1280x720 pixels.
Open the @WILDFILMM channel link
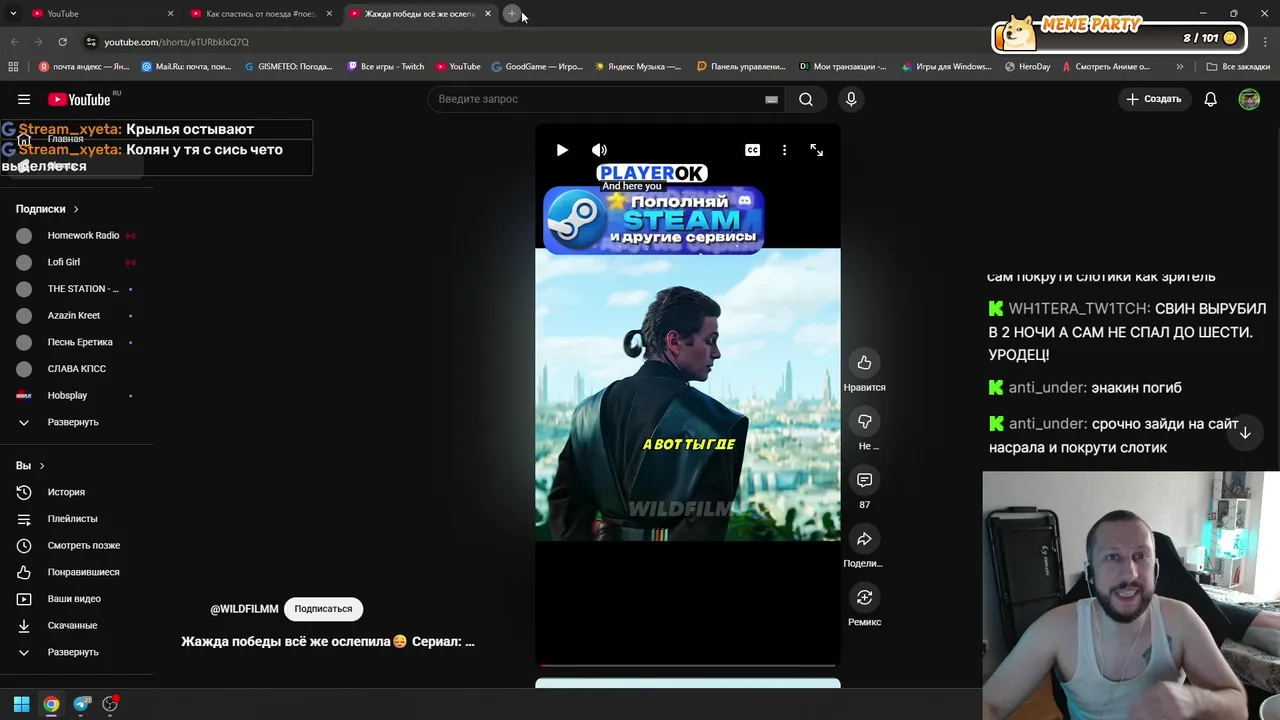point(244,609)
